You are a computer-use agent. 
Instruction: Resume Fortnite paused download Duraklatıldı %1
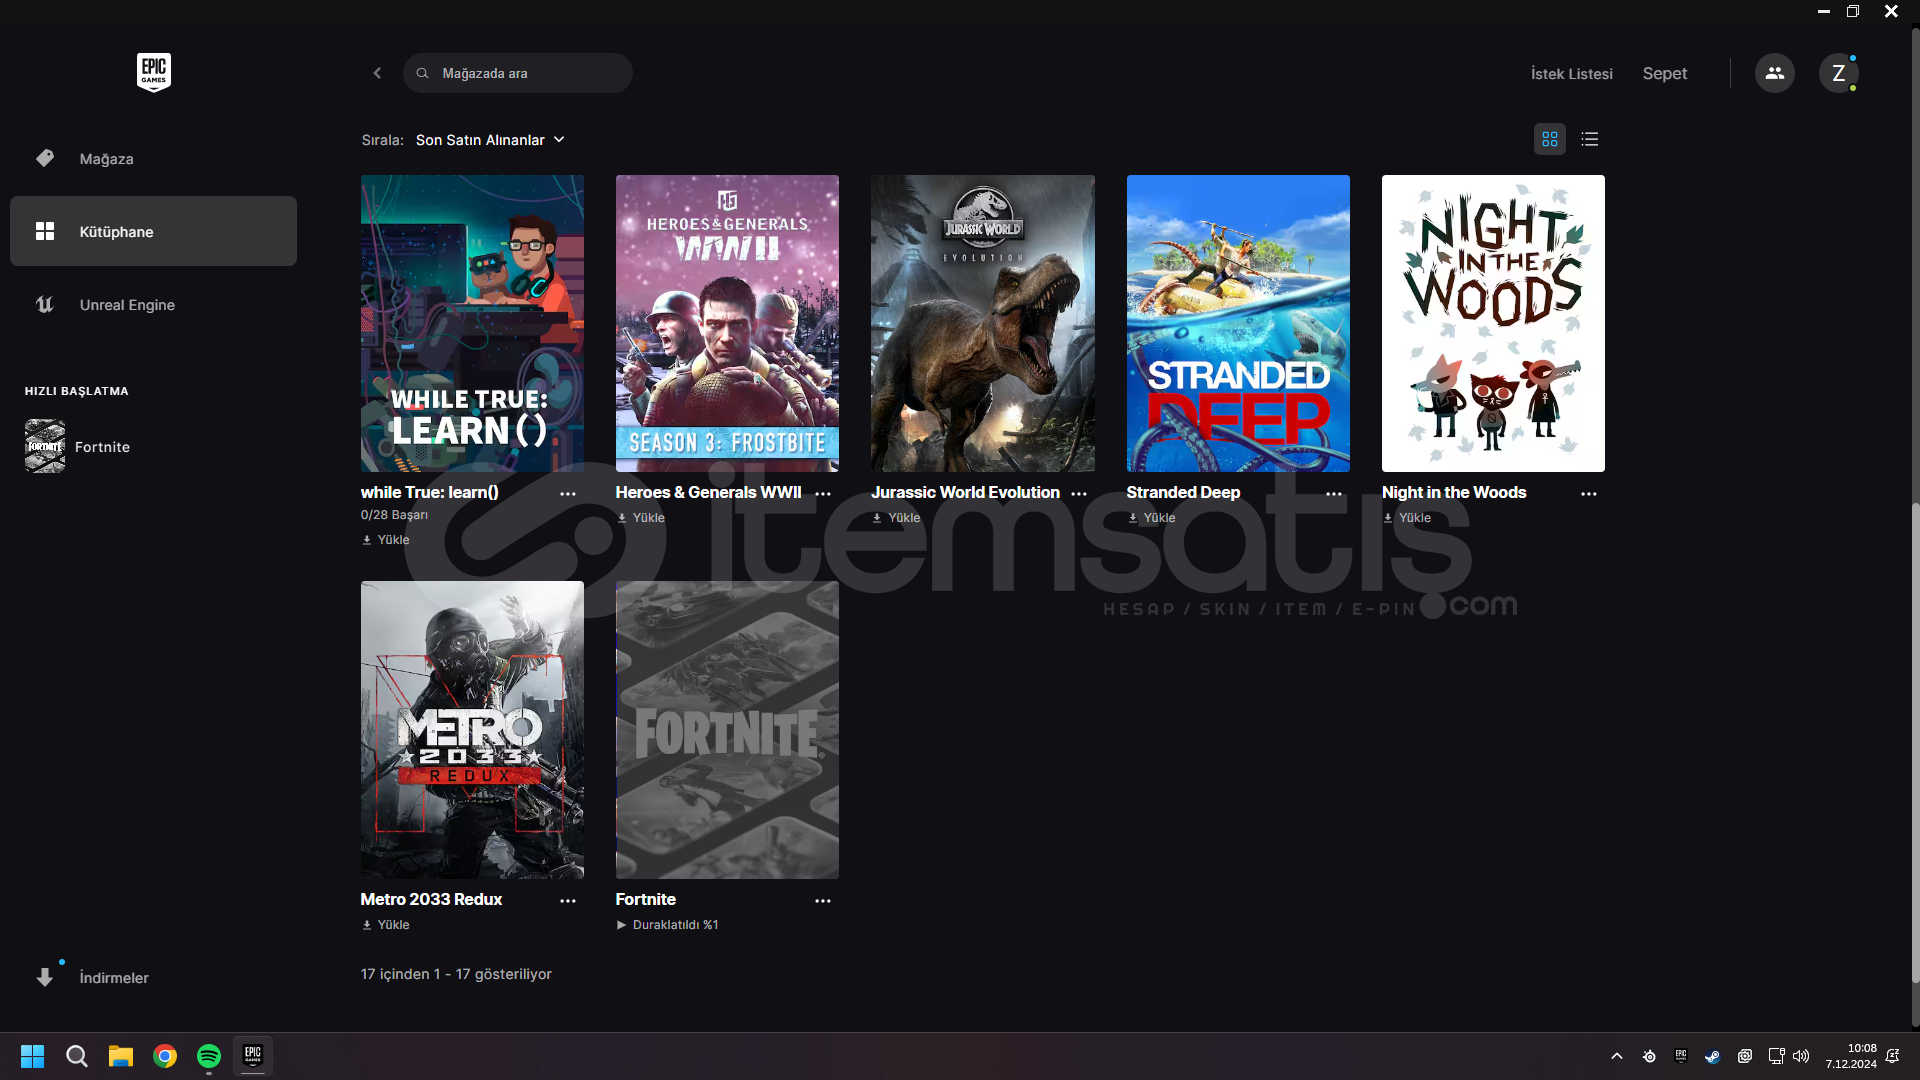pos(667,925)
